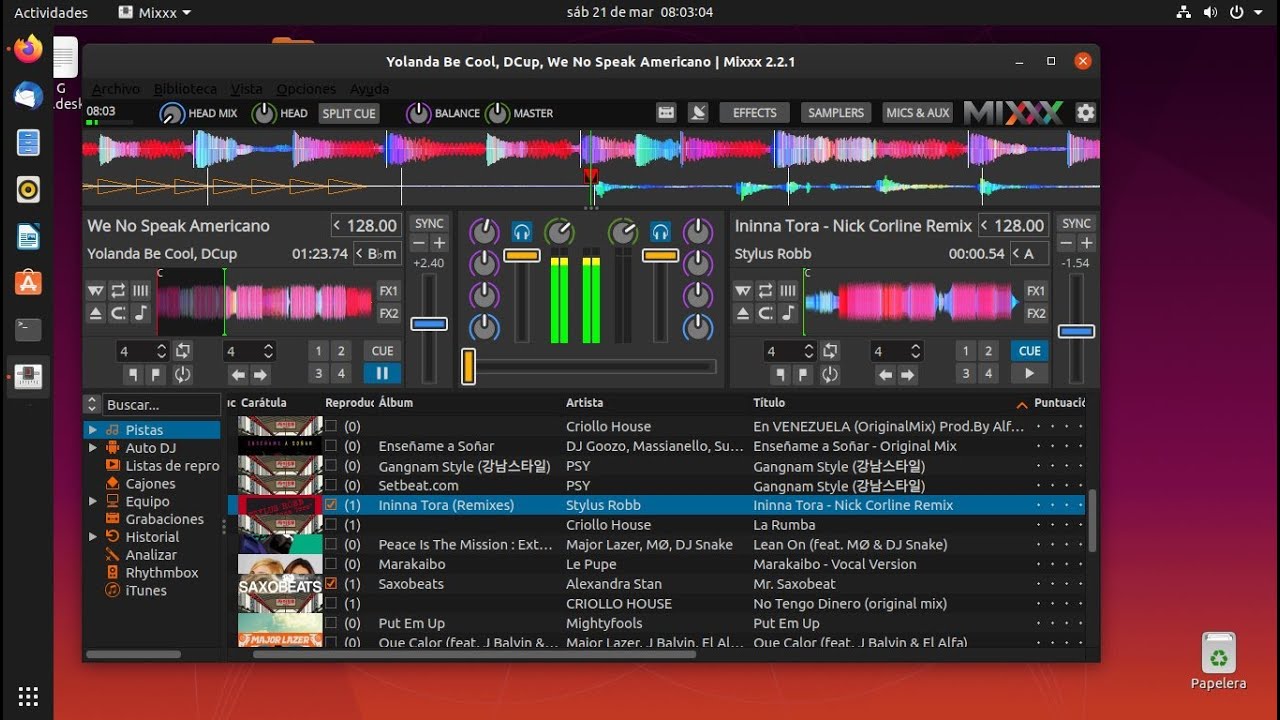The width and height of the screenshot is (1280, 720).
Task: Expand Auto DJ tree node
Action: coord(93,448)
